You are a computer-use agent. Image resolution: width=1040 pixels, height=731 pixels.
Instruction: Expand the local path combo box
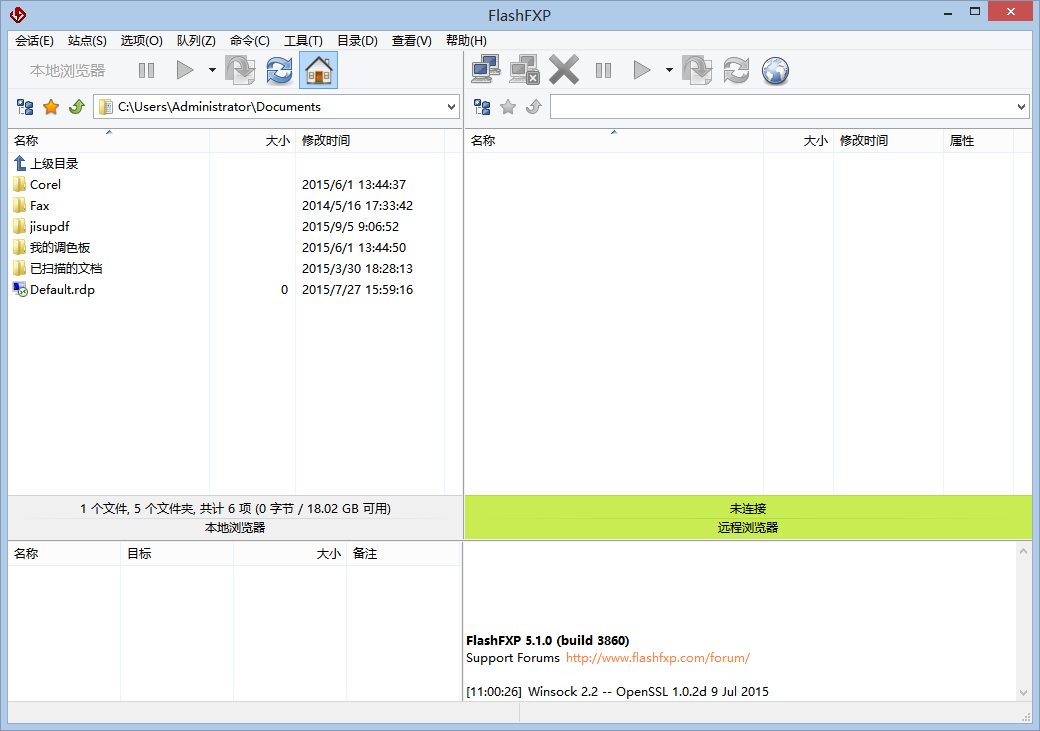click(451, 107)
